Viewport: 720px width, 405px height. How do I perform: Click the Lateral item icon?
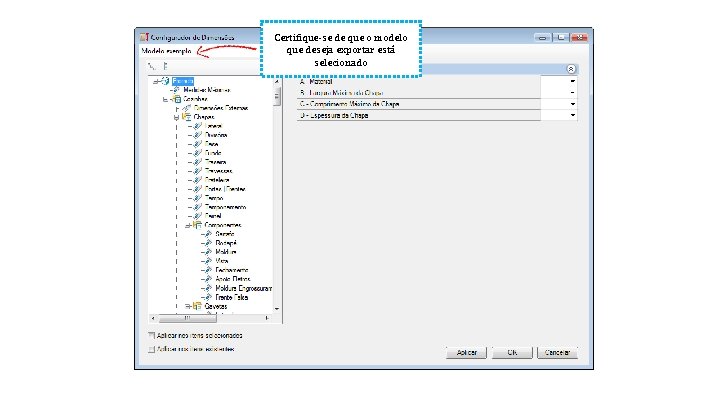[x=198, y=126]
